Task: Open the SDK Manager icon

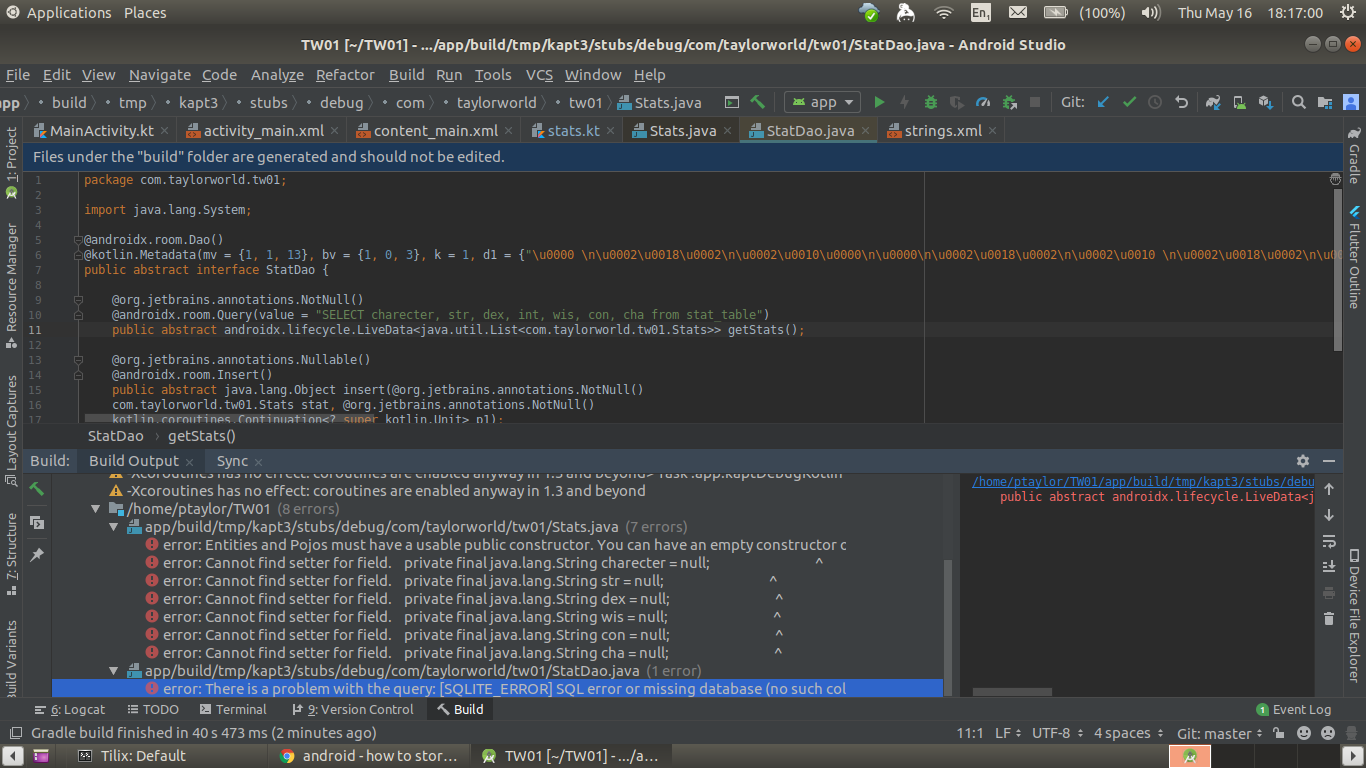Action: (1265, 102)
